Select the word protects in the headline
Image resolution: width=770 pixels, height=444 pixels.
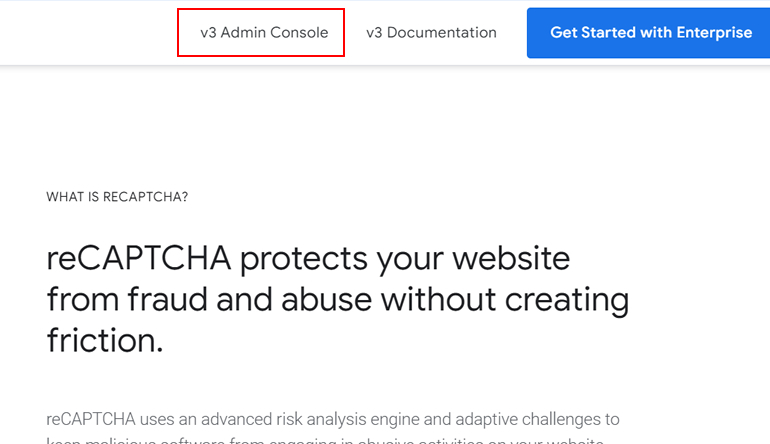point(303,258)
